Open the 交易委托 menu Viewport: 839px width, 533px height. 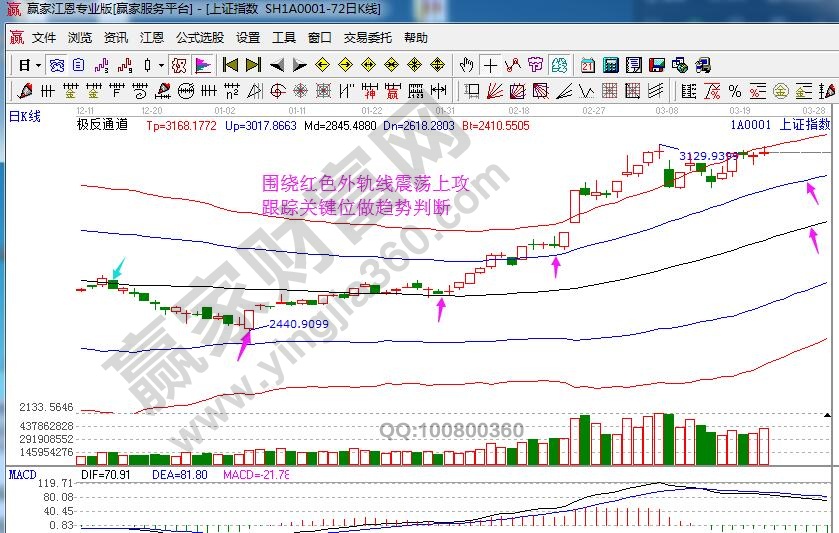(x=368, y=38)
